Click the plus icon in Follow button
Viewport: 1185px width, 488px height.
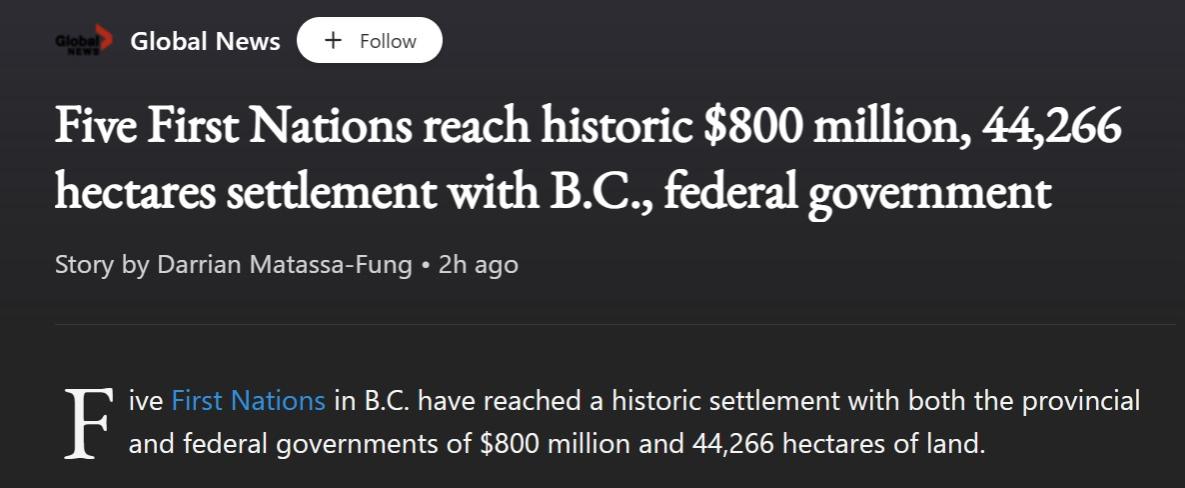point(333,41)
